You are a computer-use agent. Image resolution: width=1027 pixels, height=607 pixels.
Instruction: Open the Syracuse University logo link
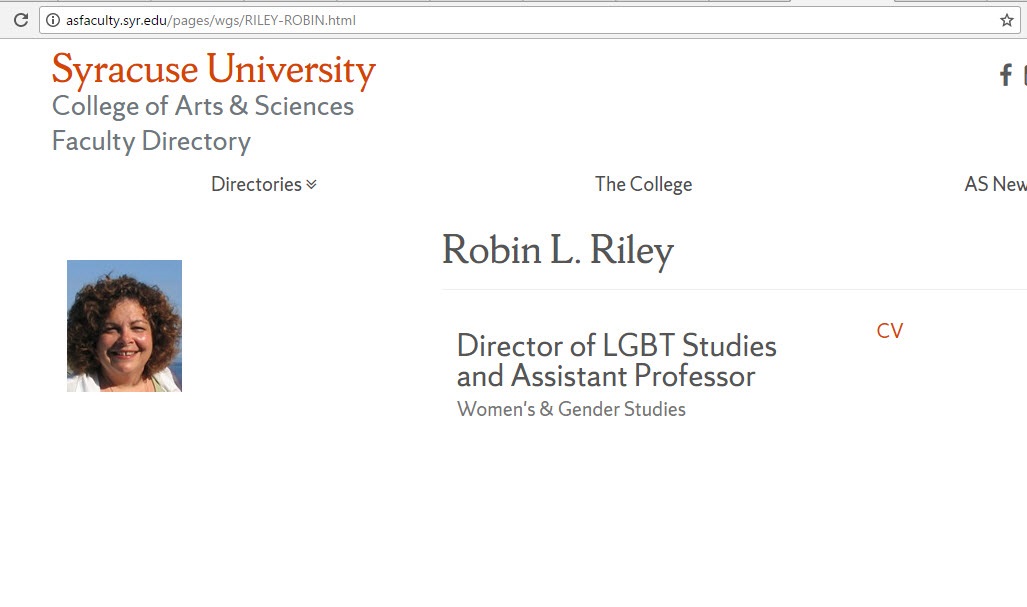(212, 68)
